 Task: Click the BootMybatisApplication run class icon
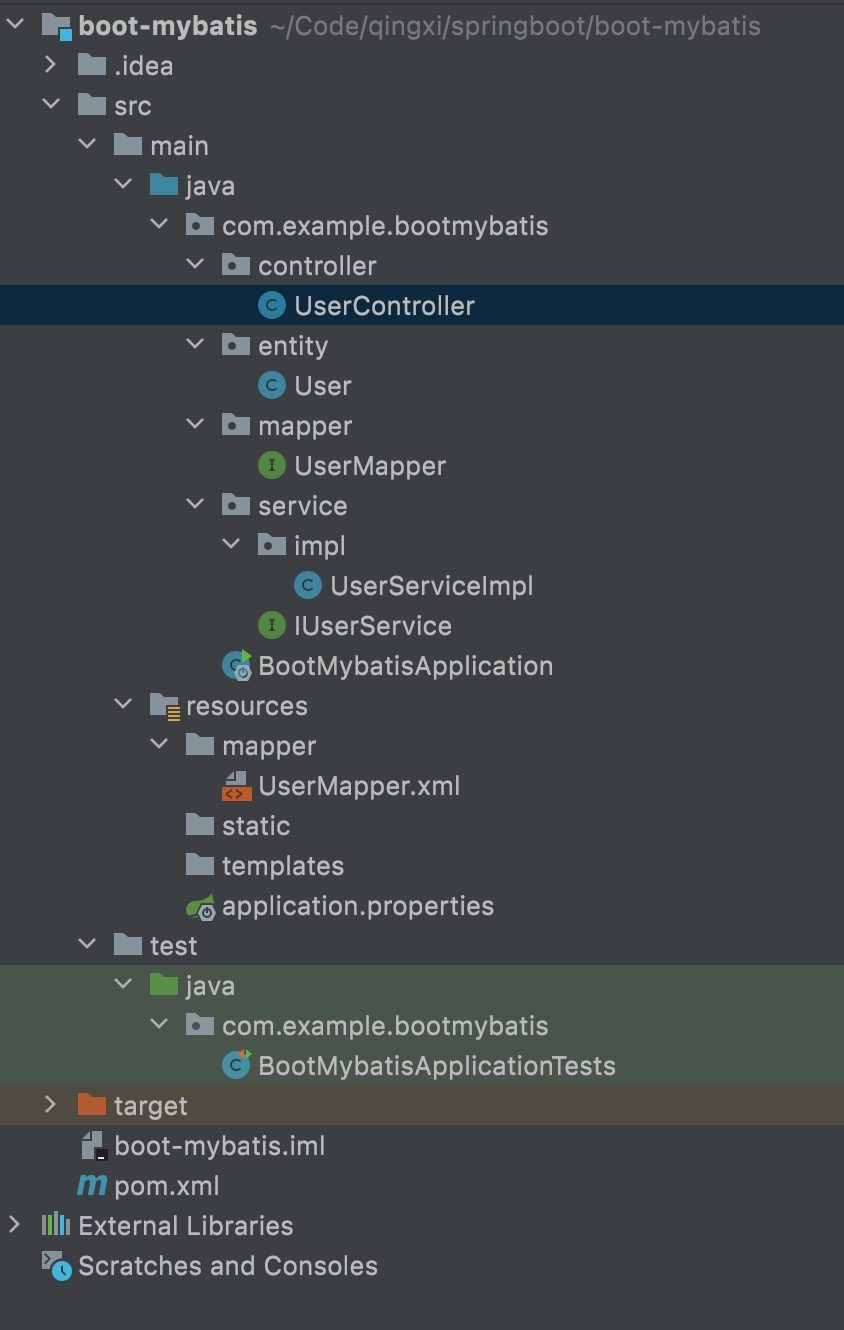tap(237, 666)
